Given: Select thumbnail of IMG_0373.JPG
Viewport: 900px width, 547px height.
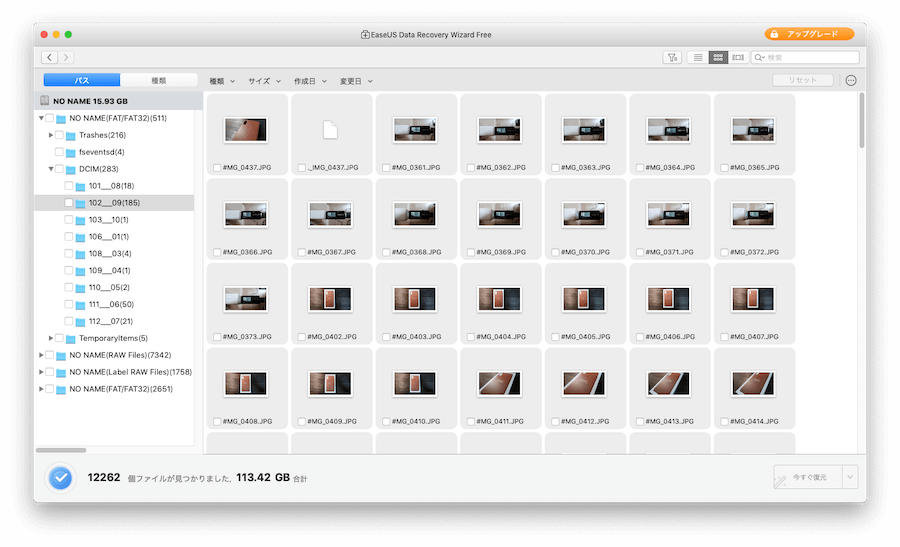Looking at the screenshot, I should (246, 299).
